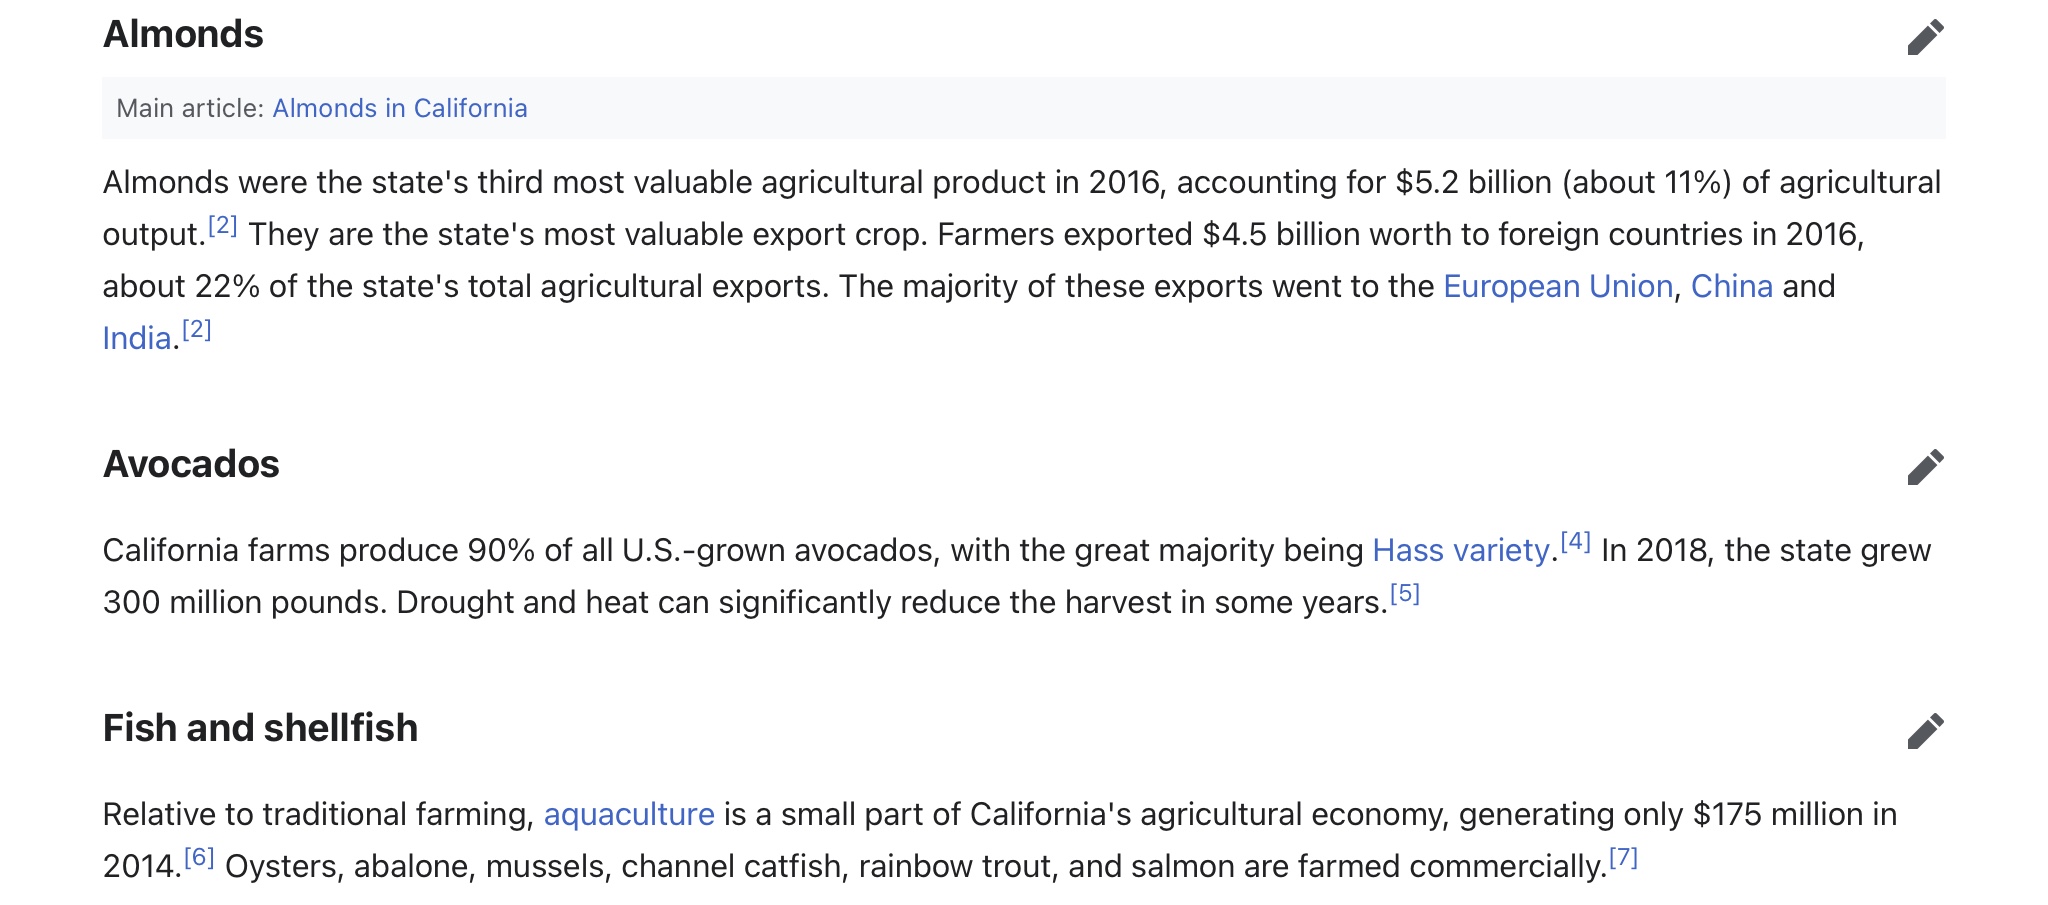Open the China link

(x=1732, y=286)
